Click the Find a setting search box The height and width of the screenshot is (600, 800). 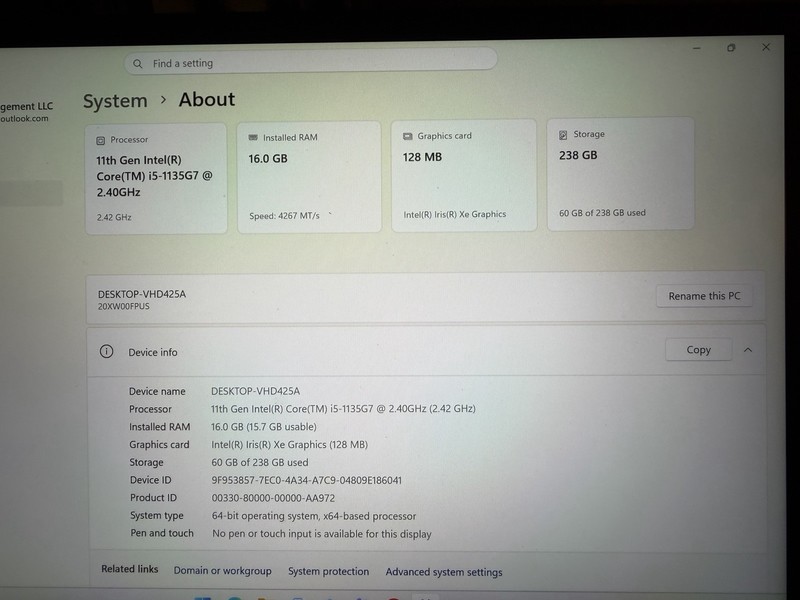(311, 61)
